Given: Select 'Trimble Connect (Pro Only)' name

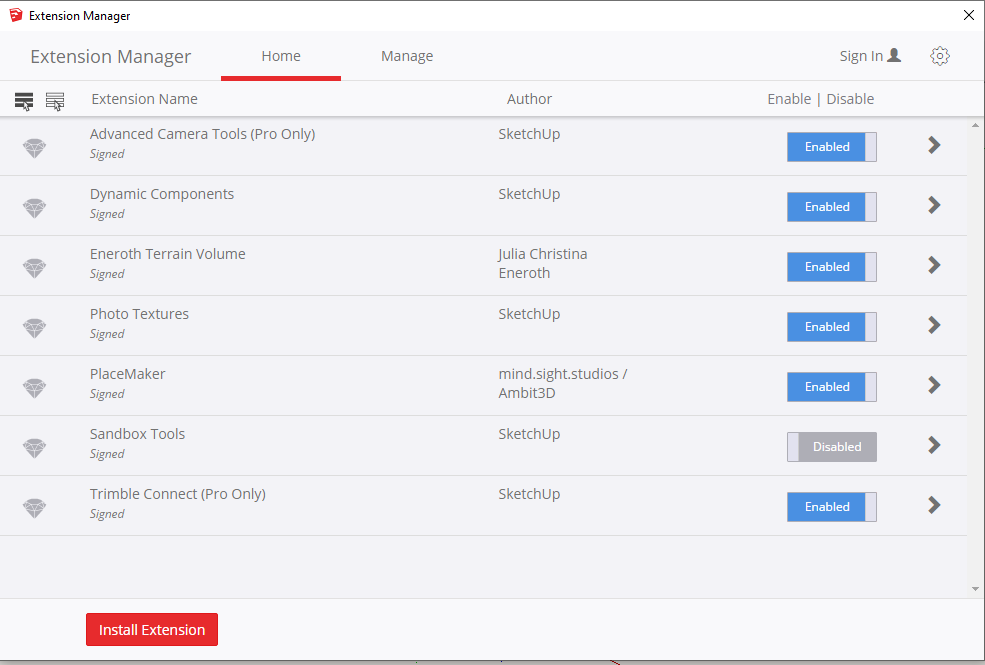Looking at the screenshot, I should tap(178, 494).
